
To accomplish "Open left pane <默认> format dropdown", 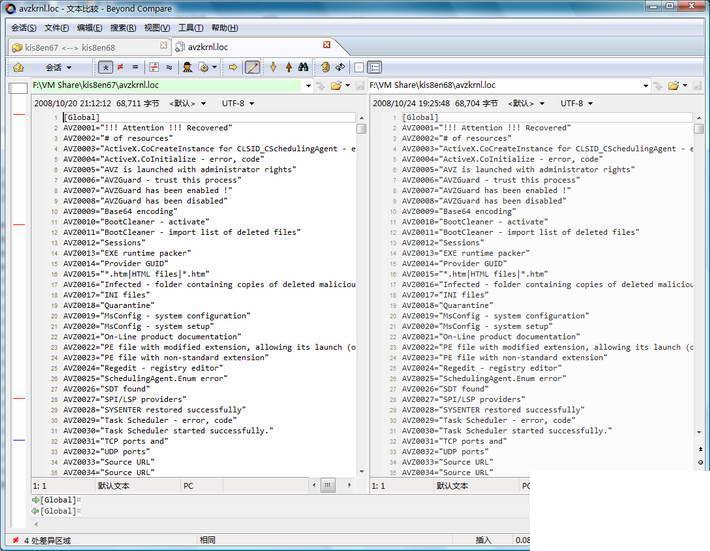I will click(187, 104).
